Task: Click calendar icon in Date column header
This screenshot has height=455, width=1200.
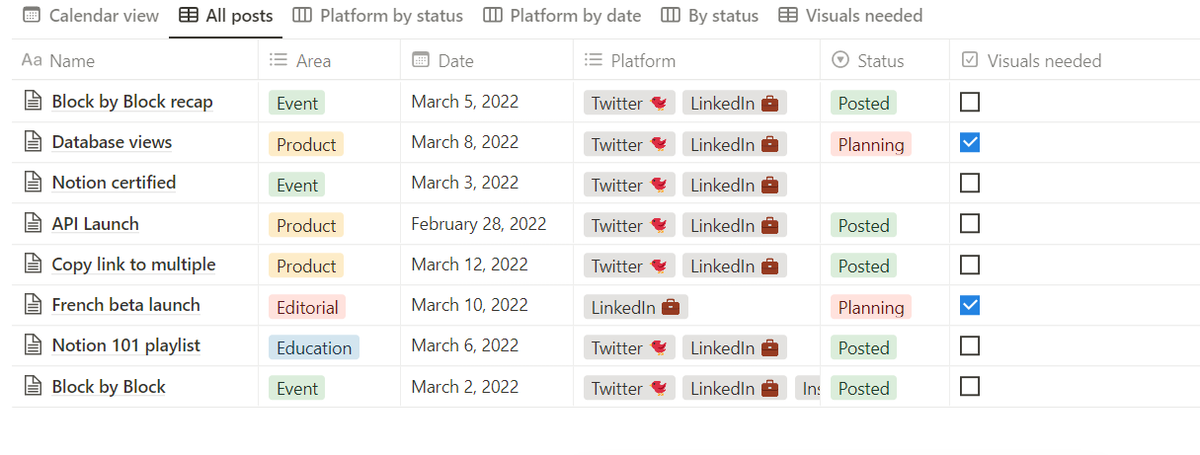Action: (x=421, y=61)
